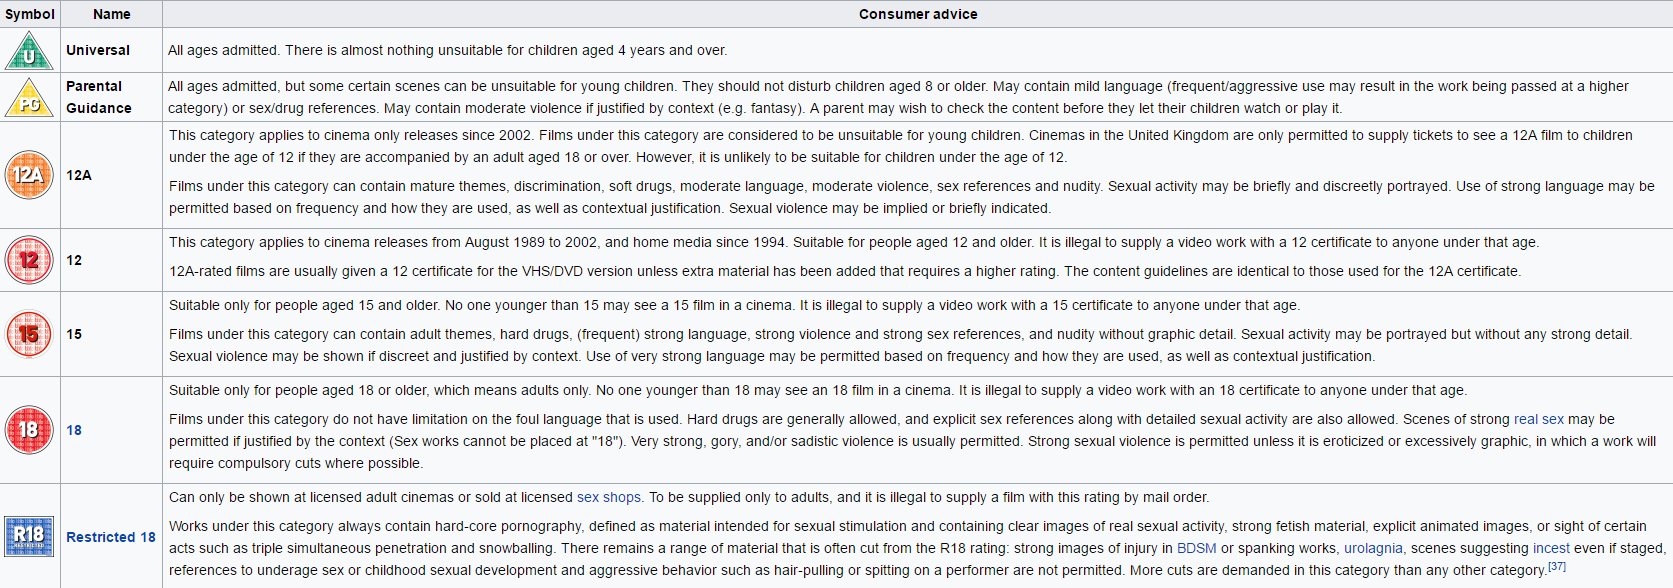Click the Name column header

pos(112,14)
